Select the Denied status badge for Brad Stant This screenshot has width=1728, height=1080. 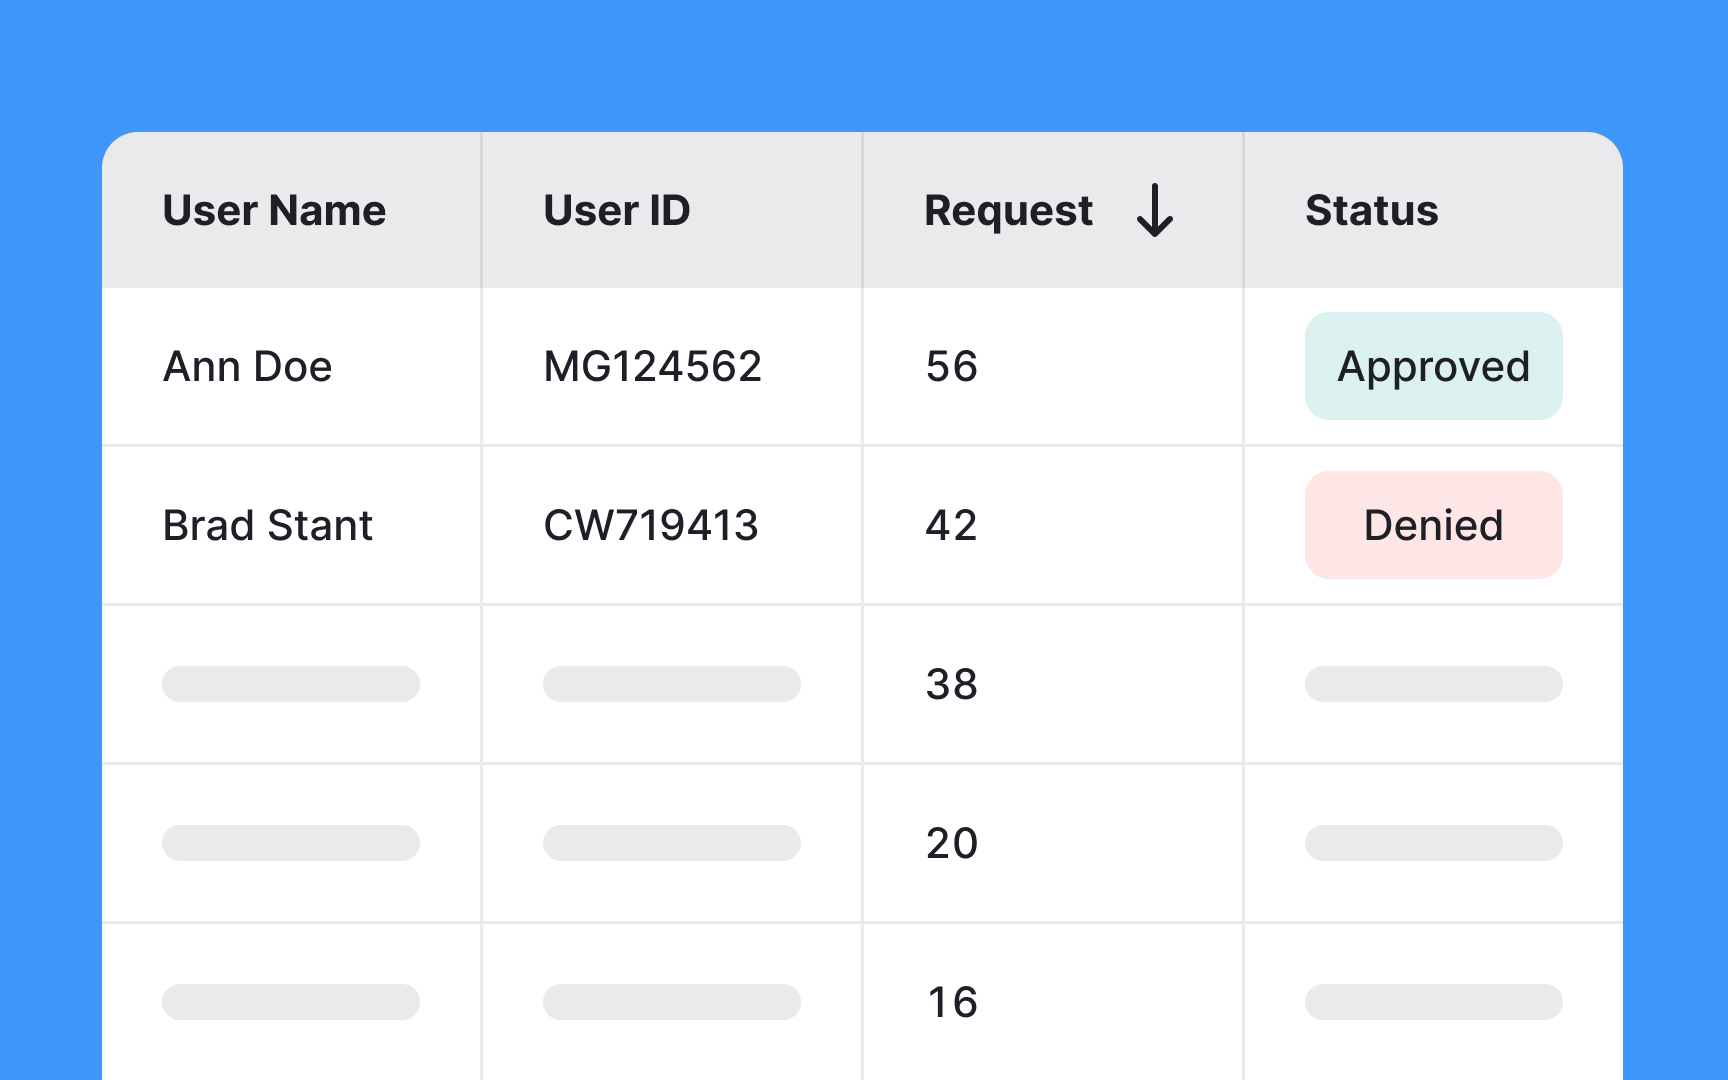(1433, 525)
